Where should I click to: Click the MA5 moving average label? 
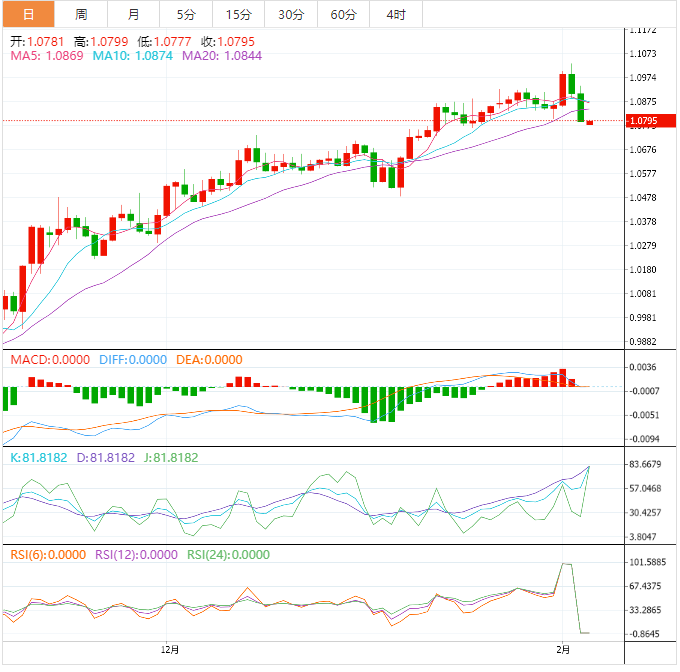[47, 56]
